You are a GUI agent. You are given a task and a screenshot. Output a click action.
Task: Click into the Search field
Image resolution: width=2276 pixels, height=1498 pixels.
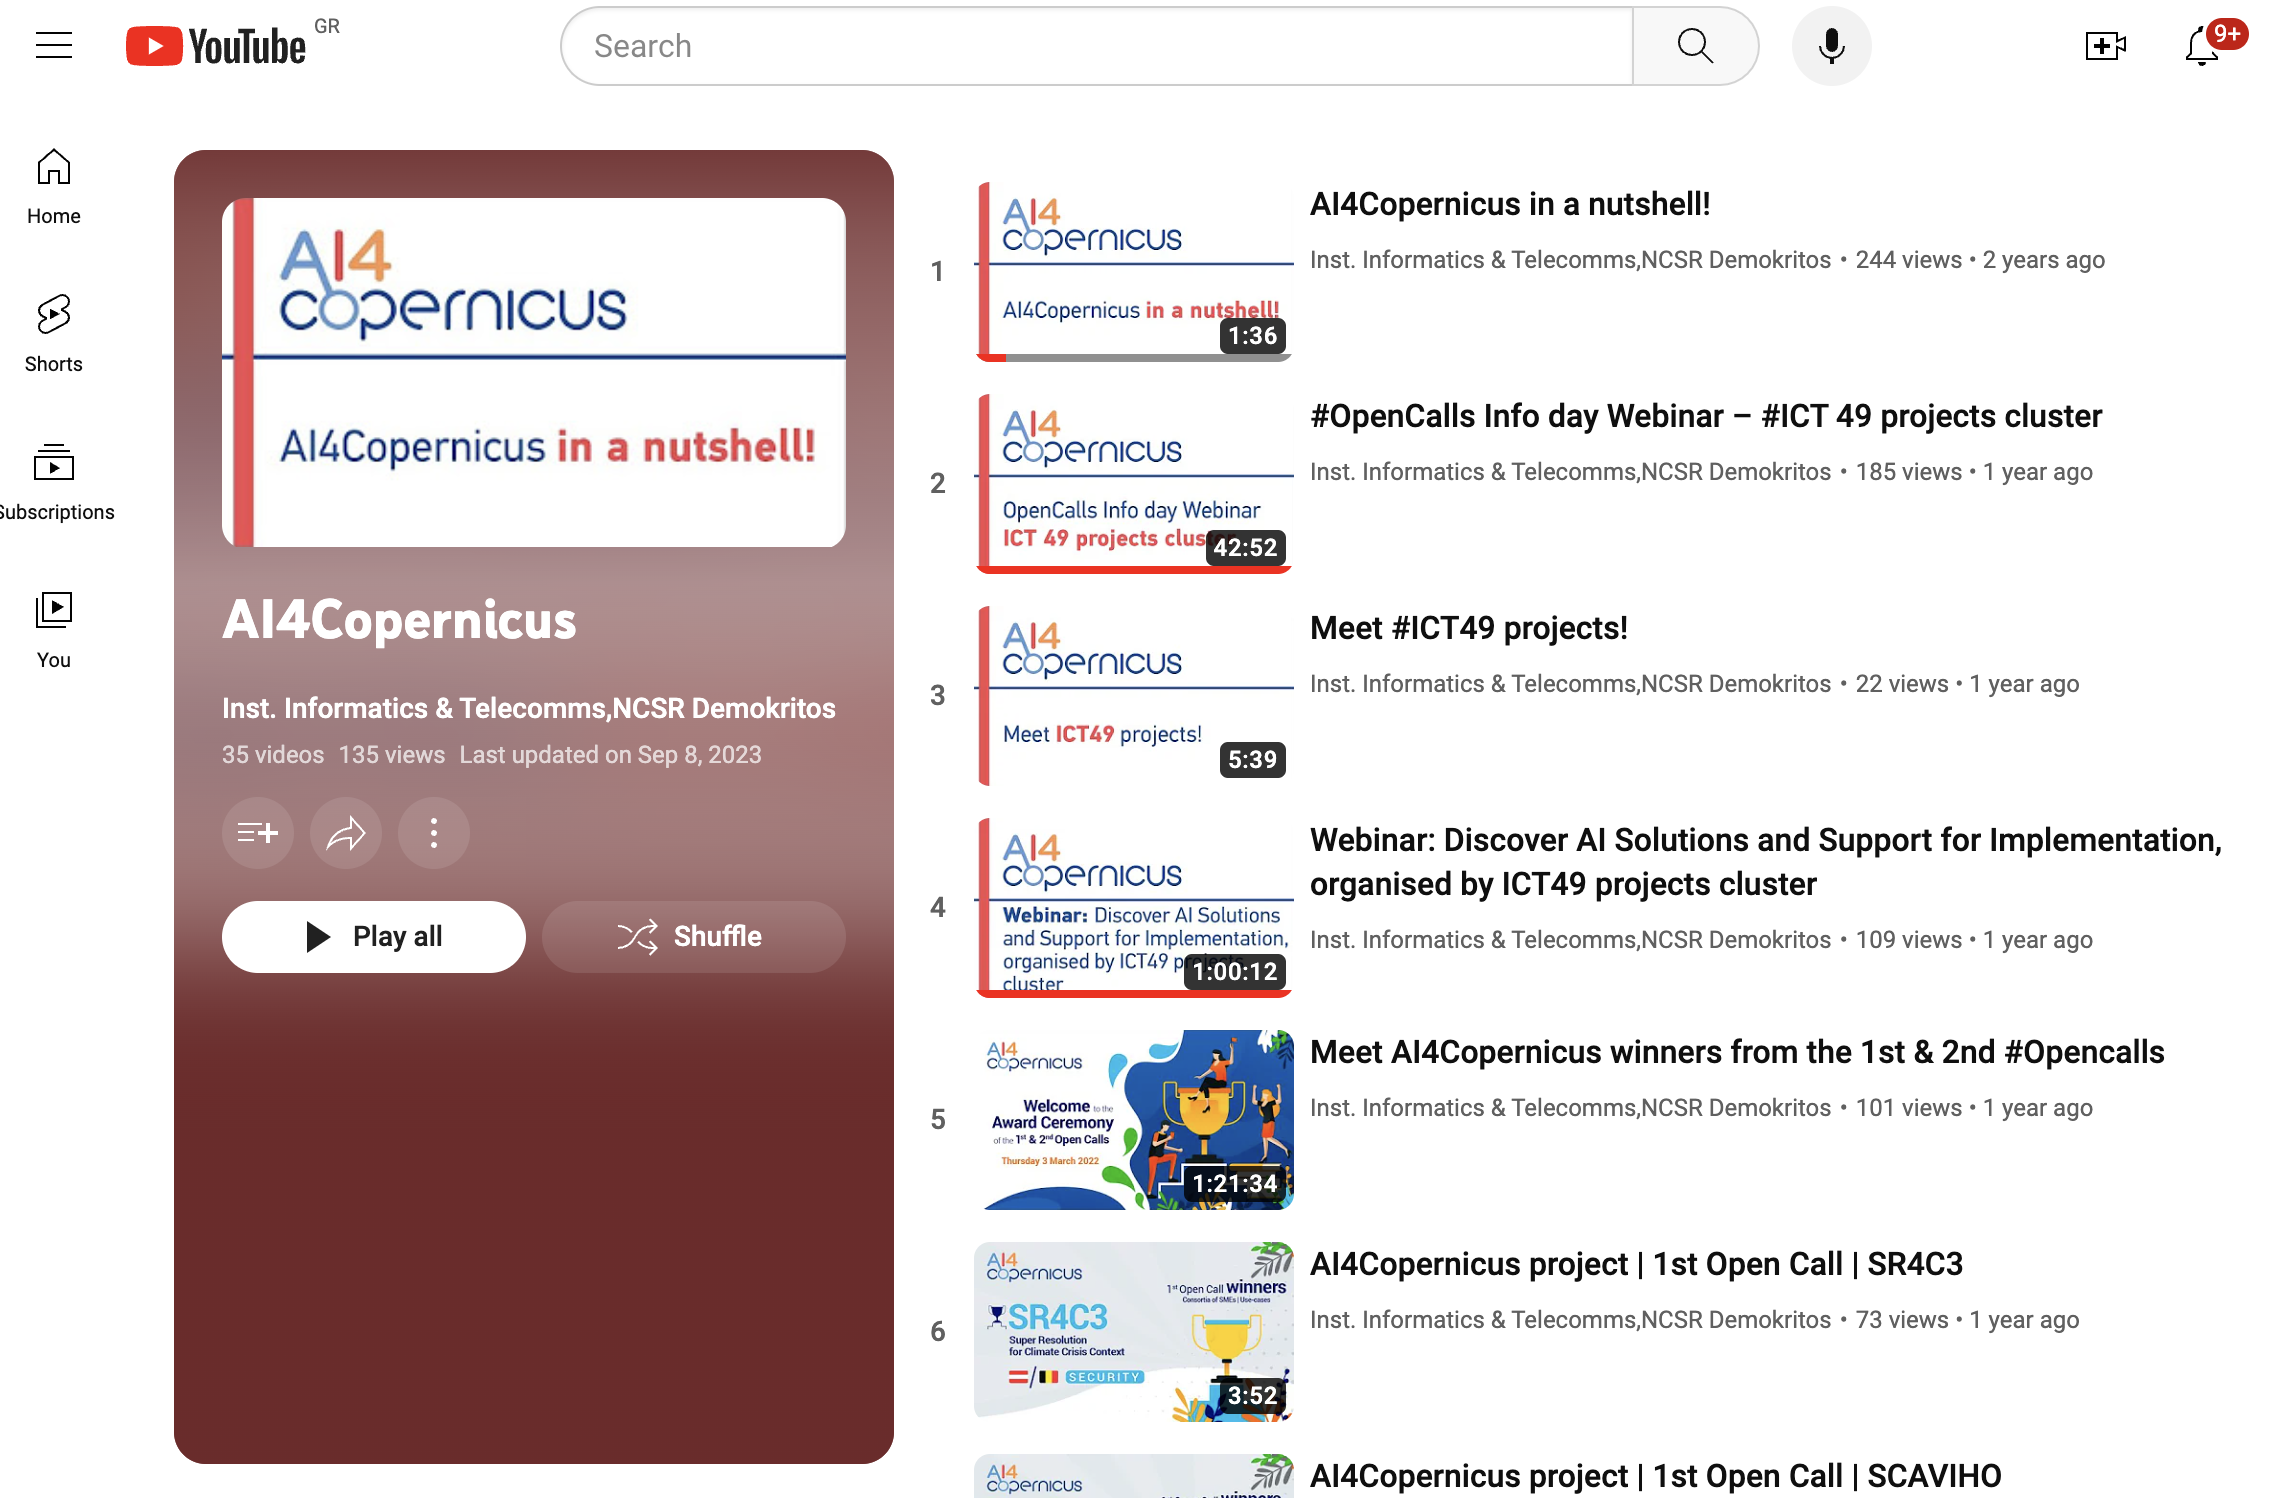tap(1096, 46)
